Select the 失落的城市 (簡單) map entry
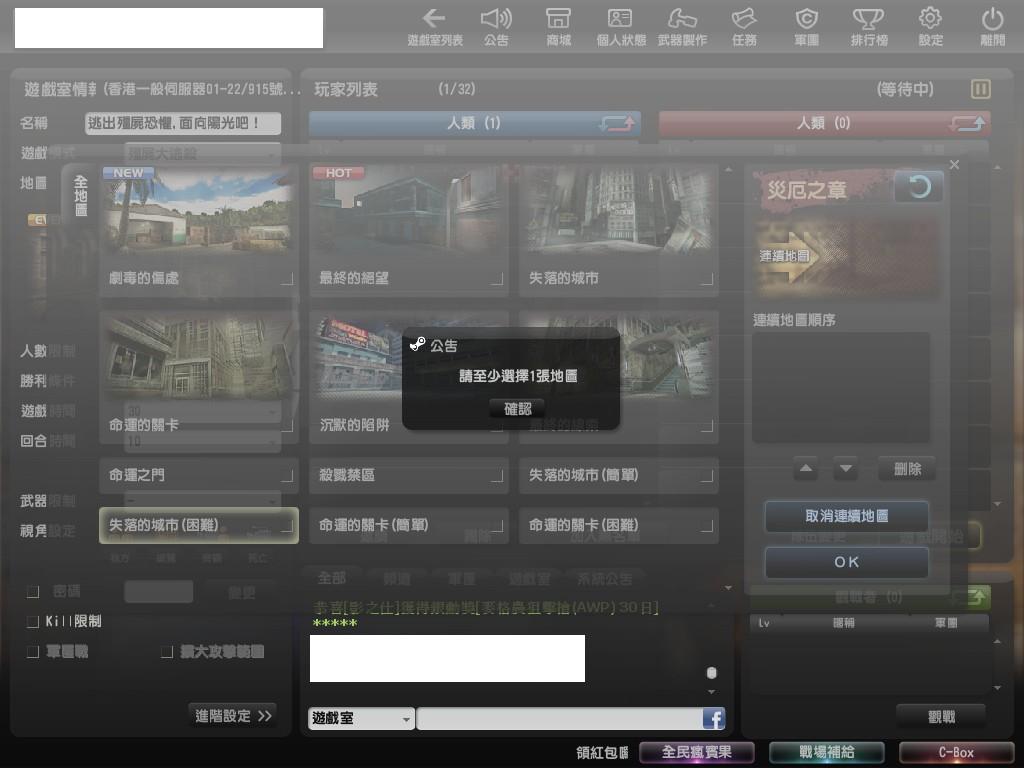1024x768 pixels. click(618, 475)
